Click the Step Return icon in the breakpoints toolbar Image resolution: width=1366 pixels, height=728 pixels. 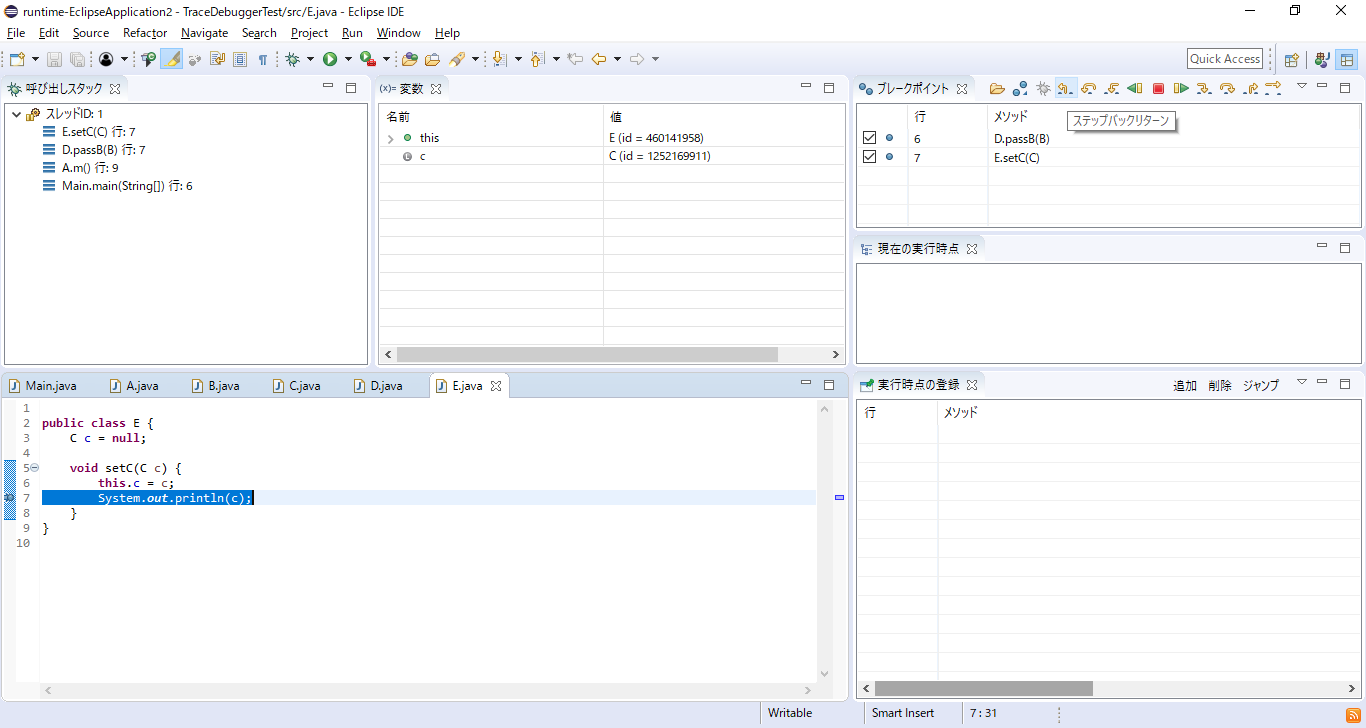coord(1250,89)
